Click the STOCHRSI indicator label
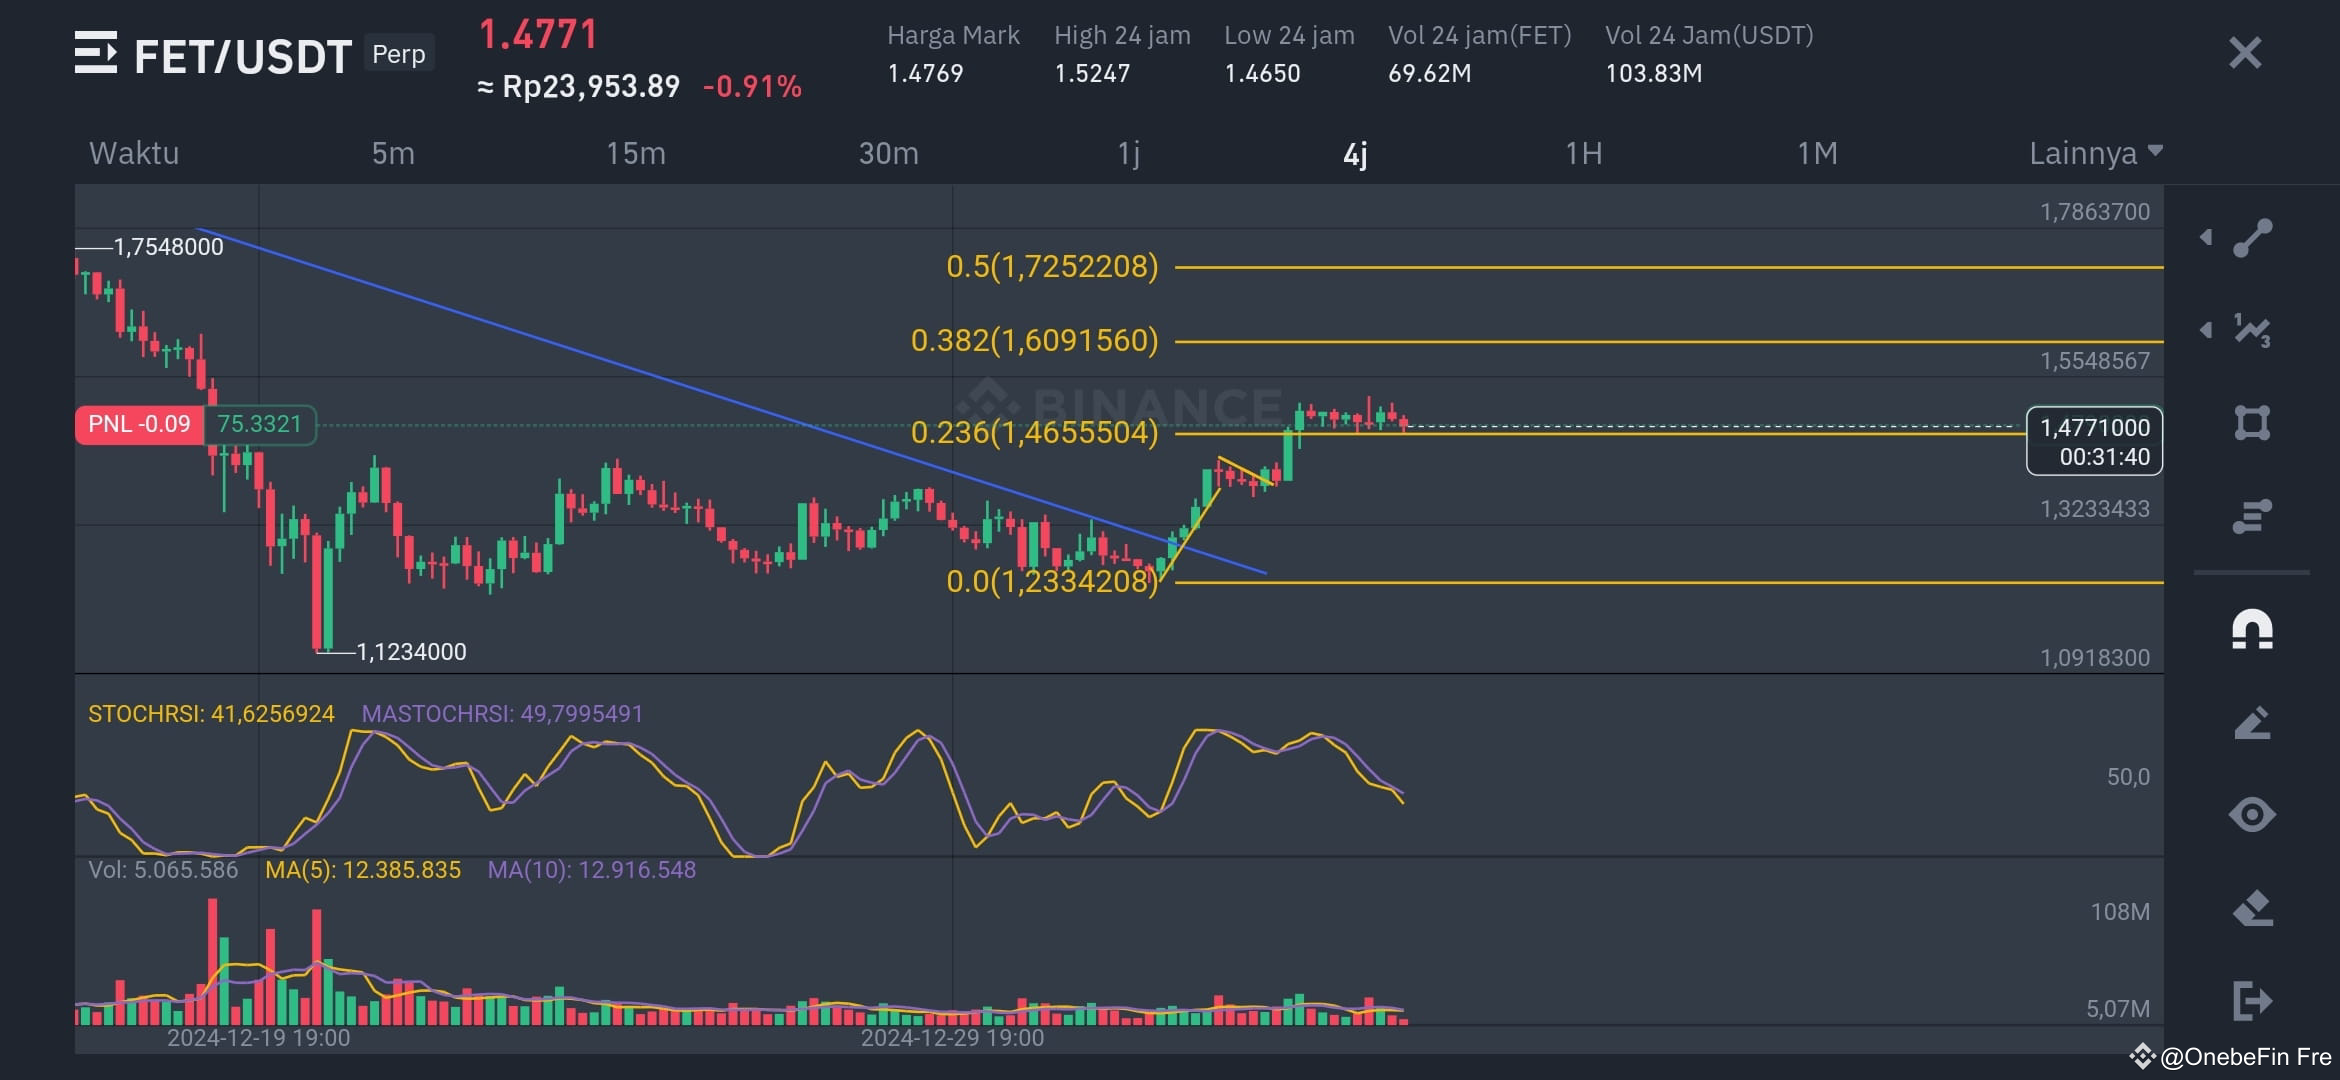This screenshot has height=1080, width=2340. point(211,714)
